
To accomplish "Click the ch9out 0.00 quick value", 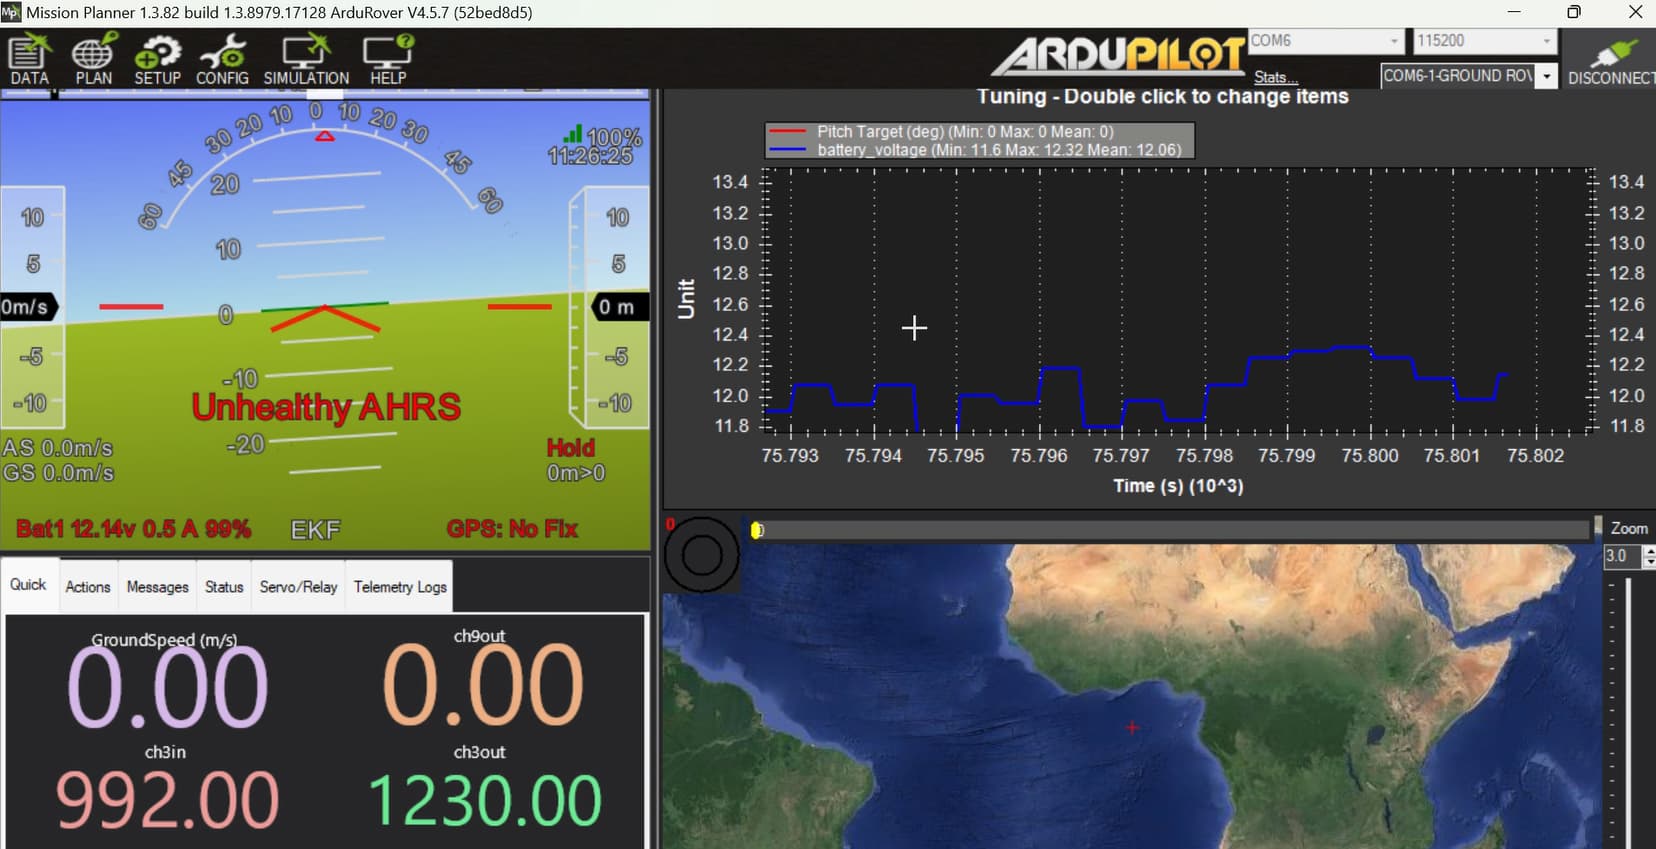I will tap(483, 685).
